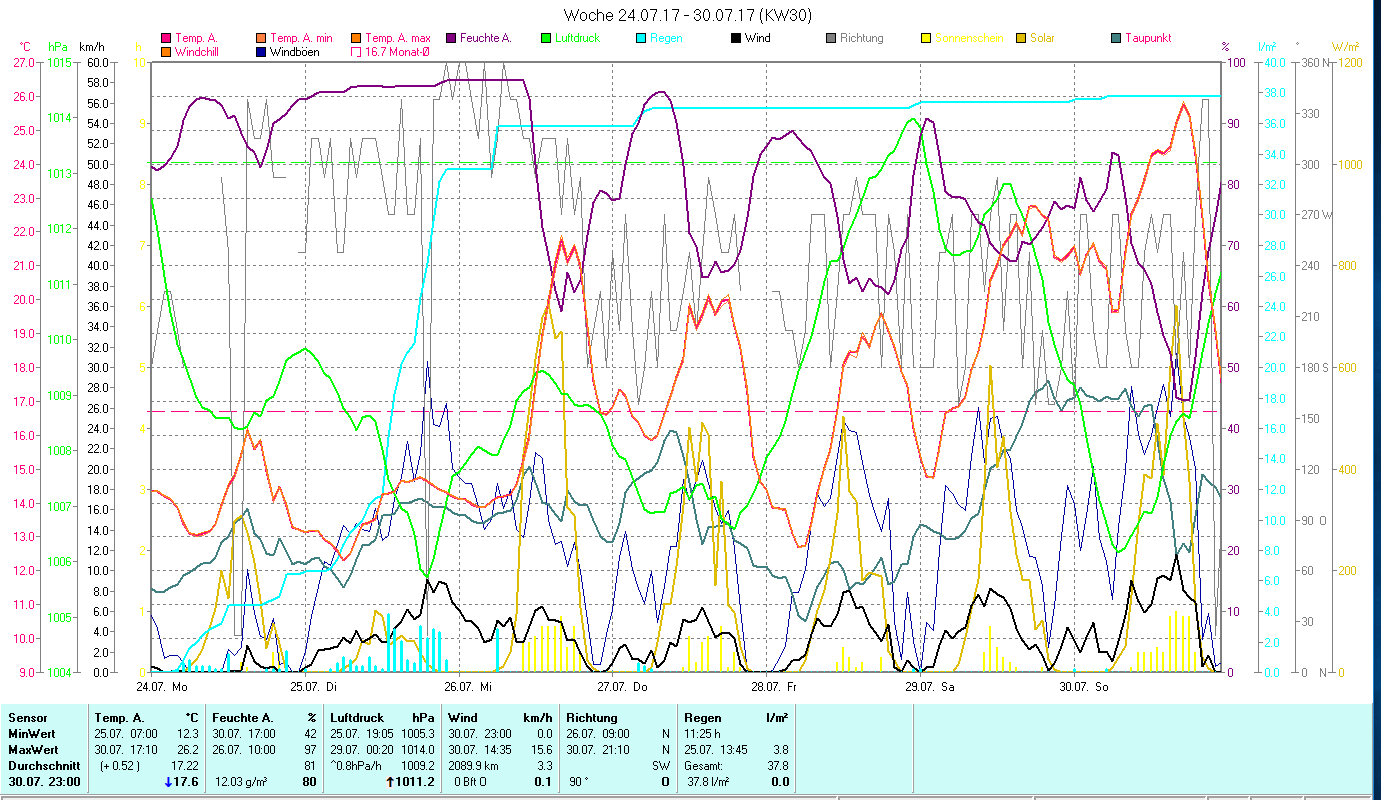Click the 'Gesamt:' rain total label
1381x800 pixels.
(704, 765)
